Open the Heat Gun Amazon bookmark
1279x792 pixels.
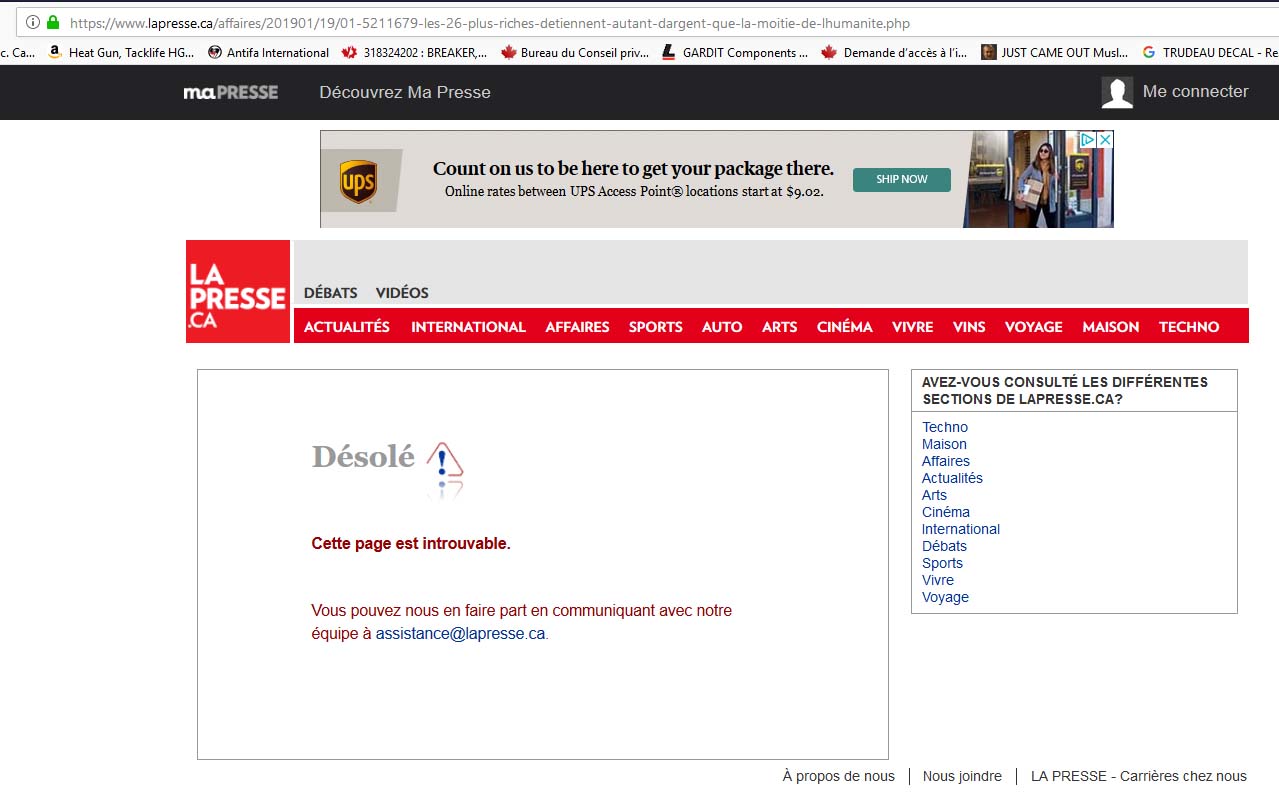(121, 53)
